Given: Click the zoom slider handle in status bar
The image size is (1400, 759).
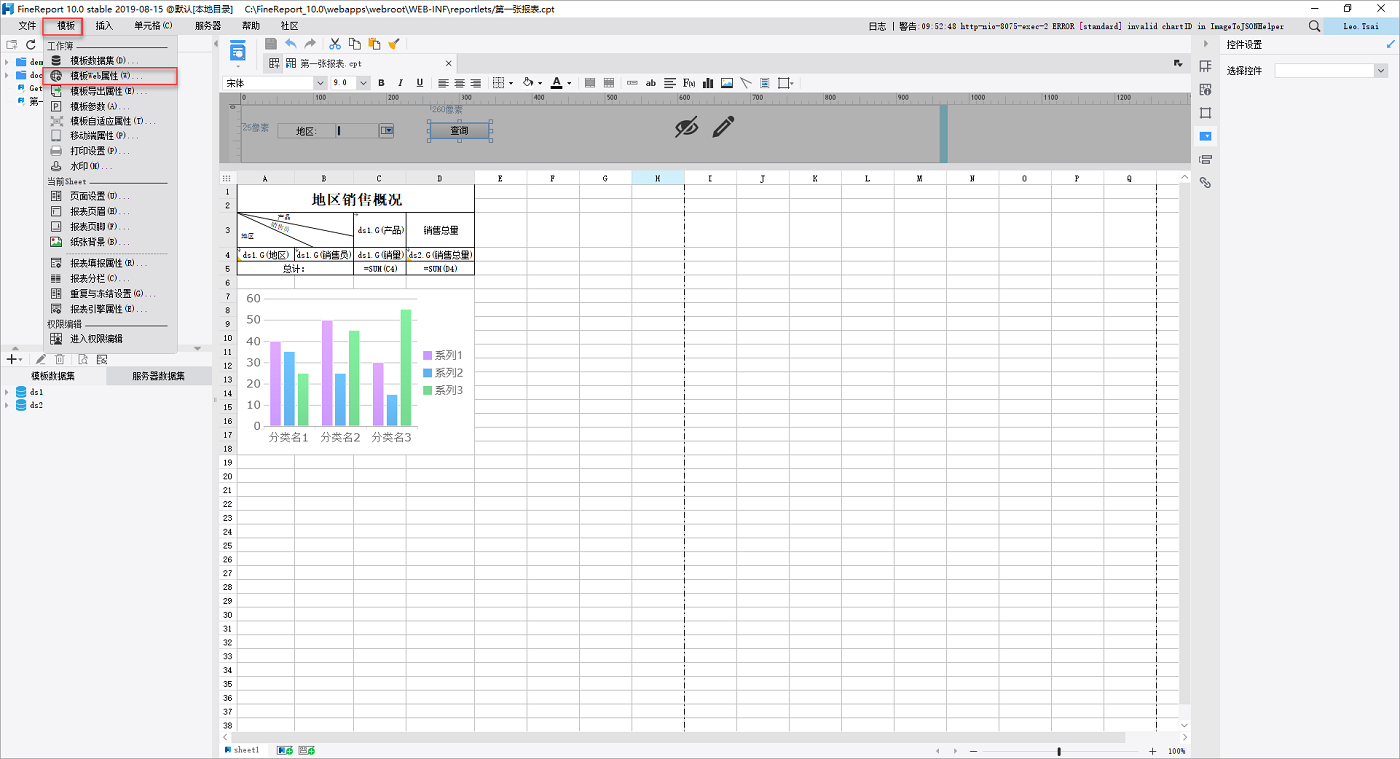Looking at the screenshot, I should coord(1059,751).
